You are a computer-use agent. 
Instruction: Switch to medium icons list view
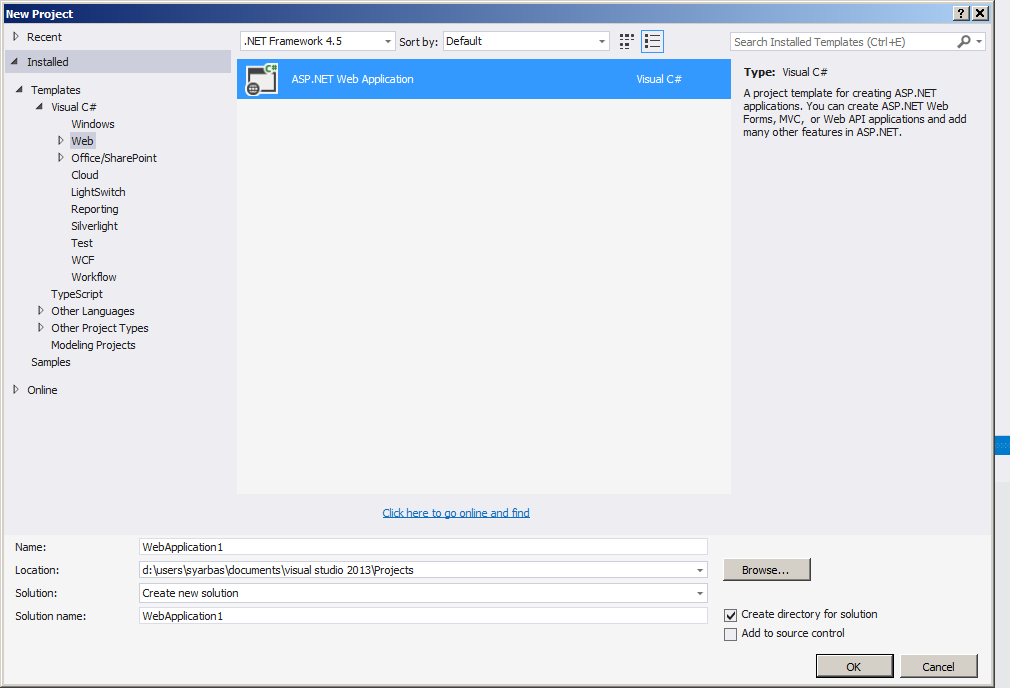coord(653,42)
